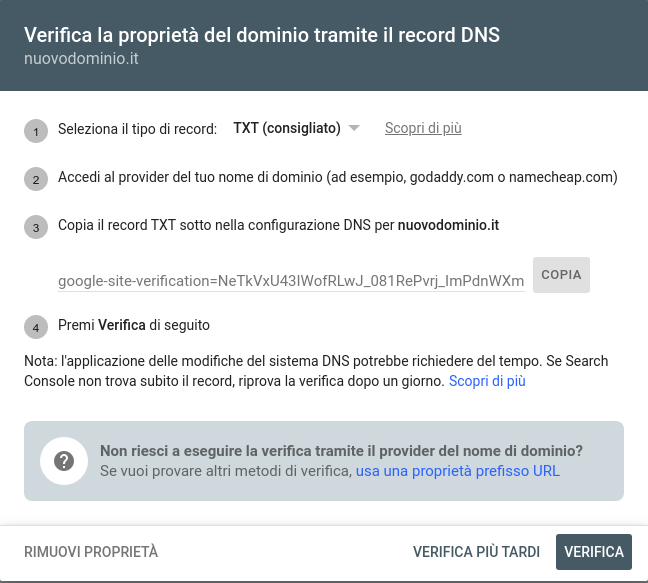Screen dimensions: 648x583
Task: Click the bold nuovodominio.it in step 3
Action: coord(448,225)
